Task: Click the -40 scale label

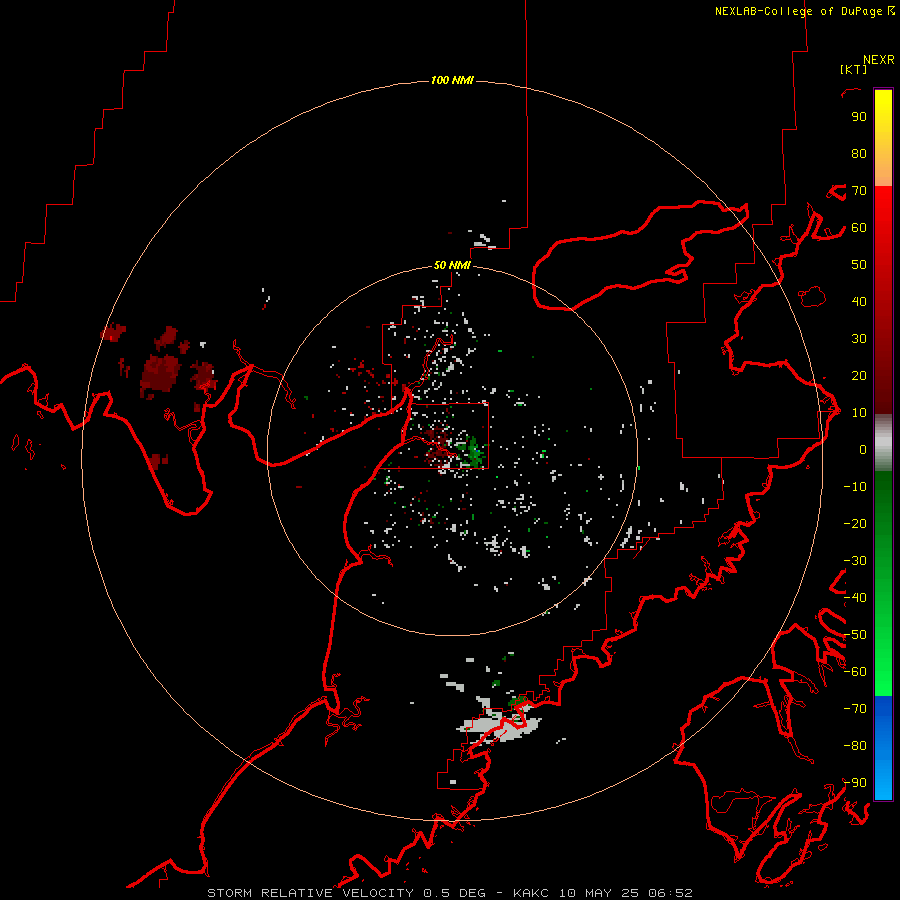Action: pyautogui.click(x=855, y=598)
